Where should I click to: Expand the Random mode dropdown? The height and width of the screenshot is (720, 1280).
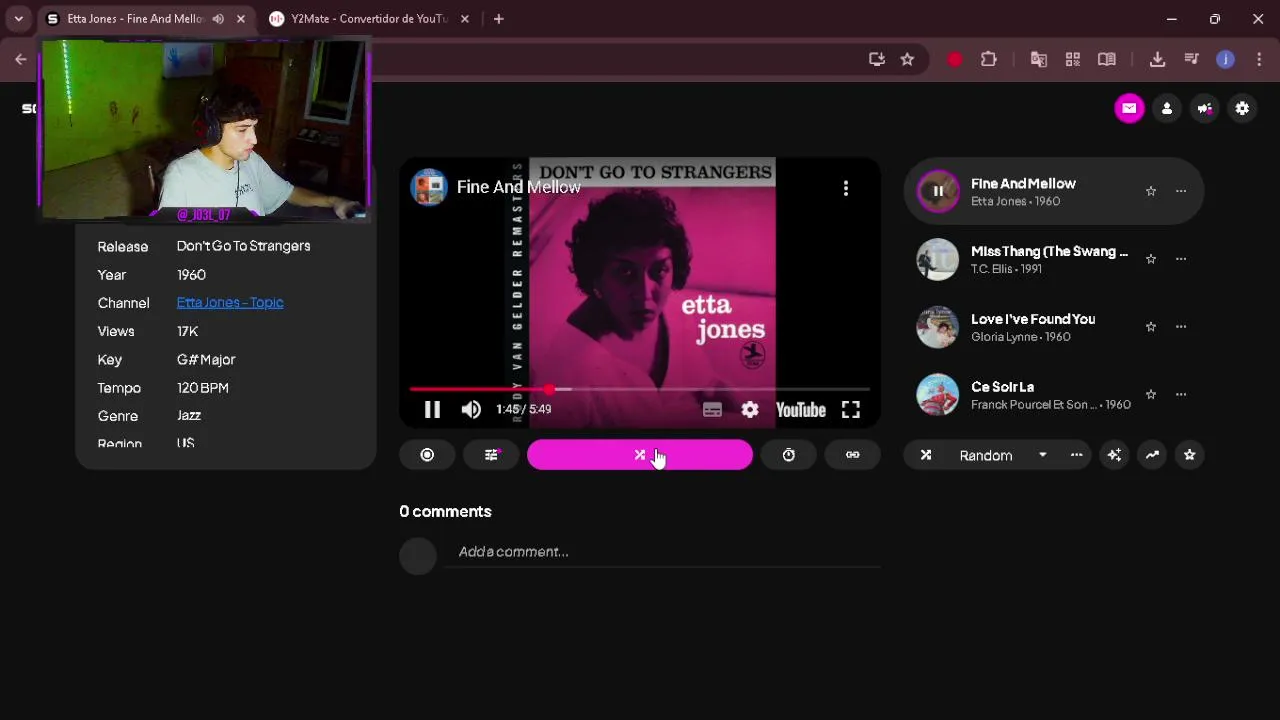click(x=1042, y=455)
